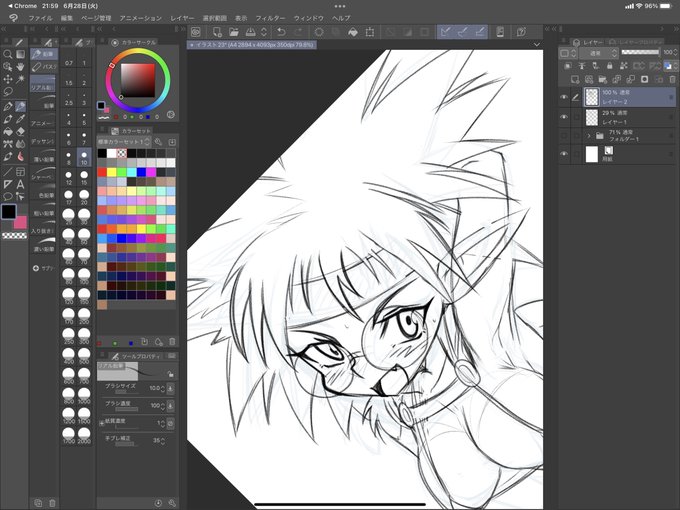This screenshot has width=680, height=510.
Task: Choose brush size 20 preset
Action: [84, 196]
